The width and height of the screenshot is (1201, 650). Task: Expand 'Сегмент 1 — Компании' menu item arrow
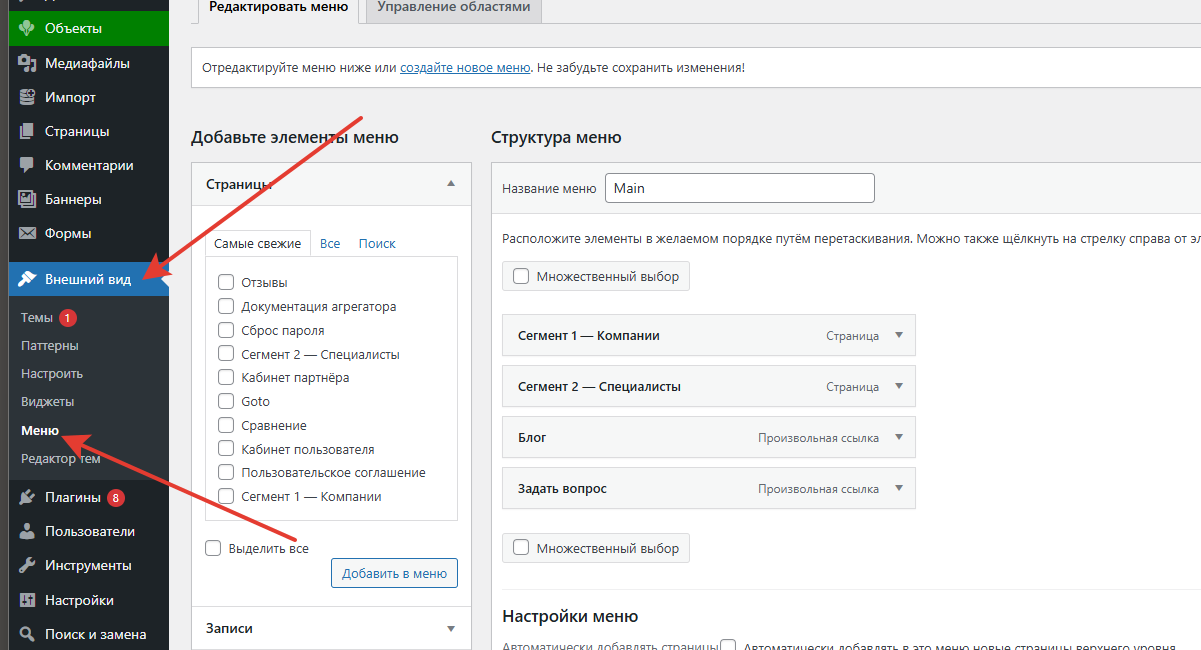[x=898, y=336]
